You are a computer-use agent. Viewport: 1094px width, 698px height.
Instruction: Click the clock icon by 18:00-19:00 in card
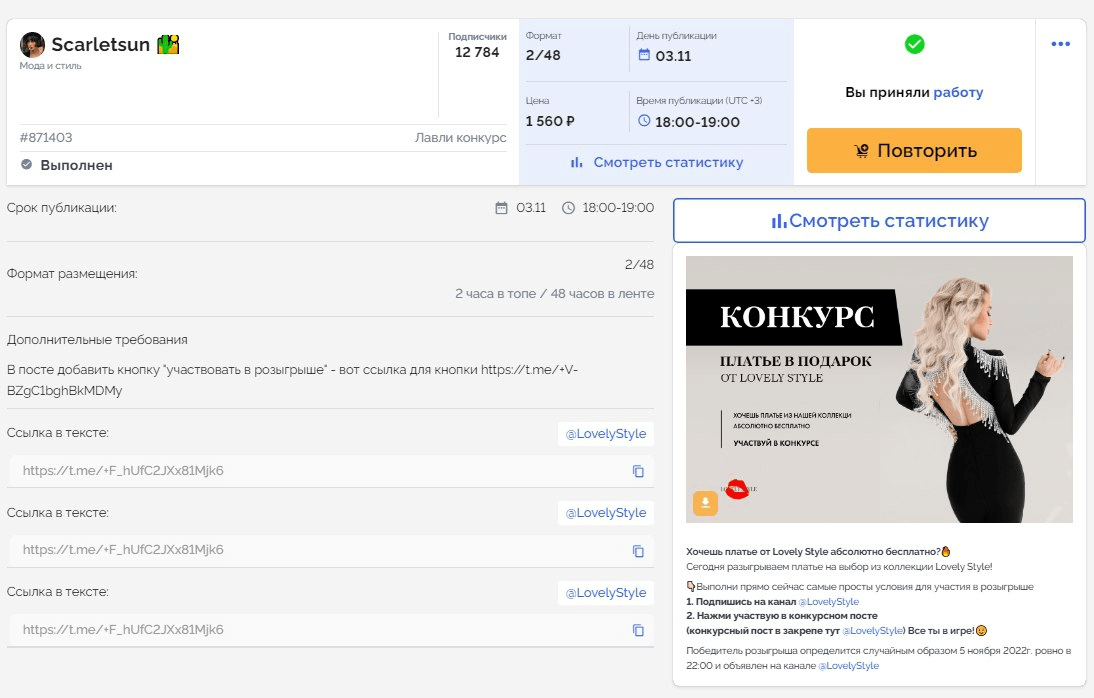click(x=644, y=121)
